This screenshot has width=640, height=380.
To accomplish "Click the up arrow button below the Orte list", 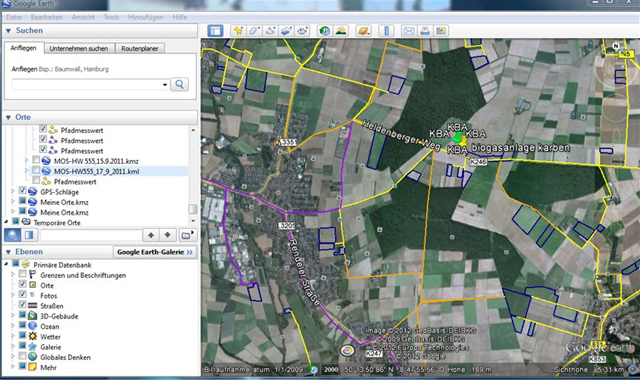I will [151, 235].
